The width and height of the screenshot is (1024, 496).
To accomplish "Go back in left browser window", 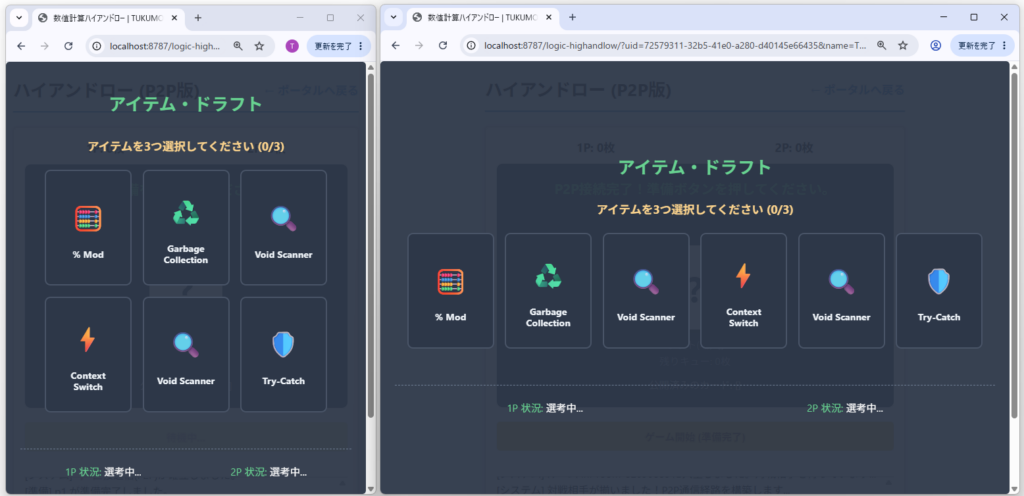I will point(21,46).
